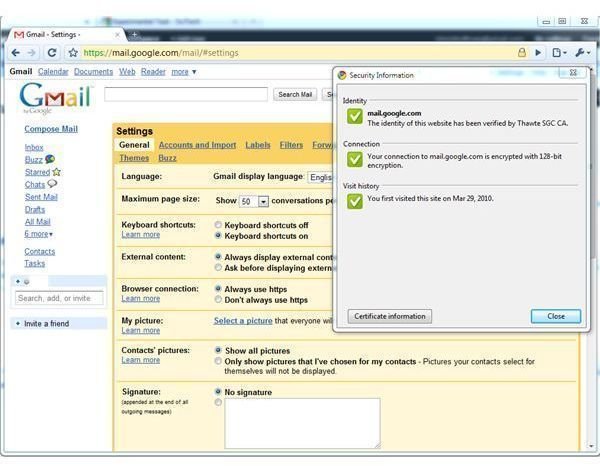Close the Gmail - Settings tab
This screenshot has height=466, width=600.
(x=117, y=35)
